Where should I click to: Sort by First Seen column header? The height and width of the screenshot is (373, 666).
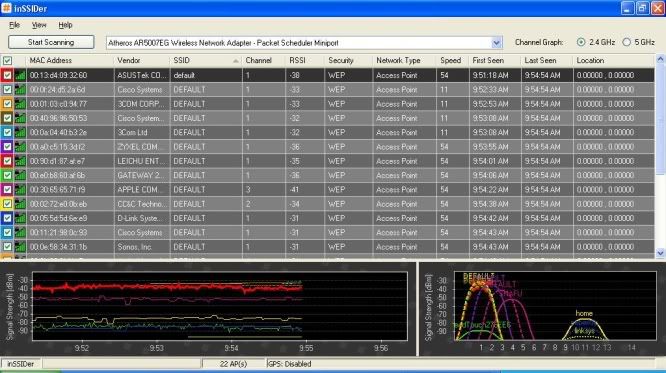[x=495, y=61]
